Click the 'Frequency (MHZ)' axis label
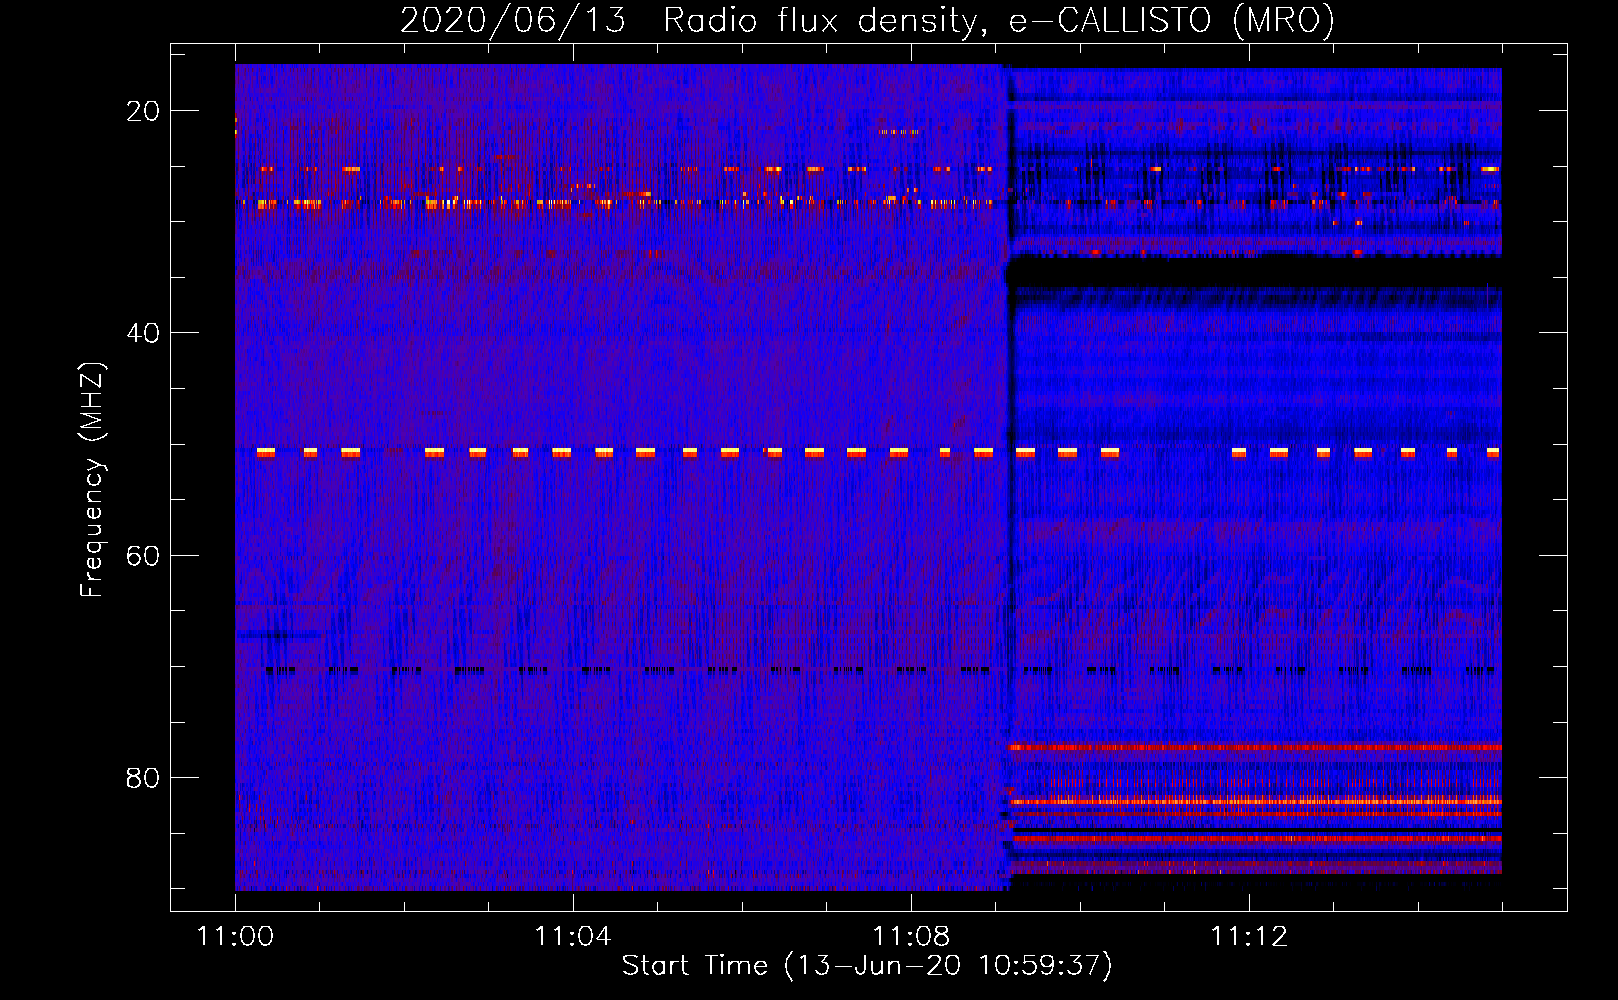Screen dimensions: 1618x1000 [x=92, y=480]
